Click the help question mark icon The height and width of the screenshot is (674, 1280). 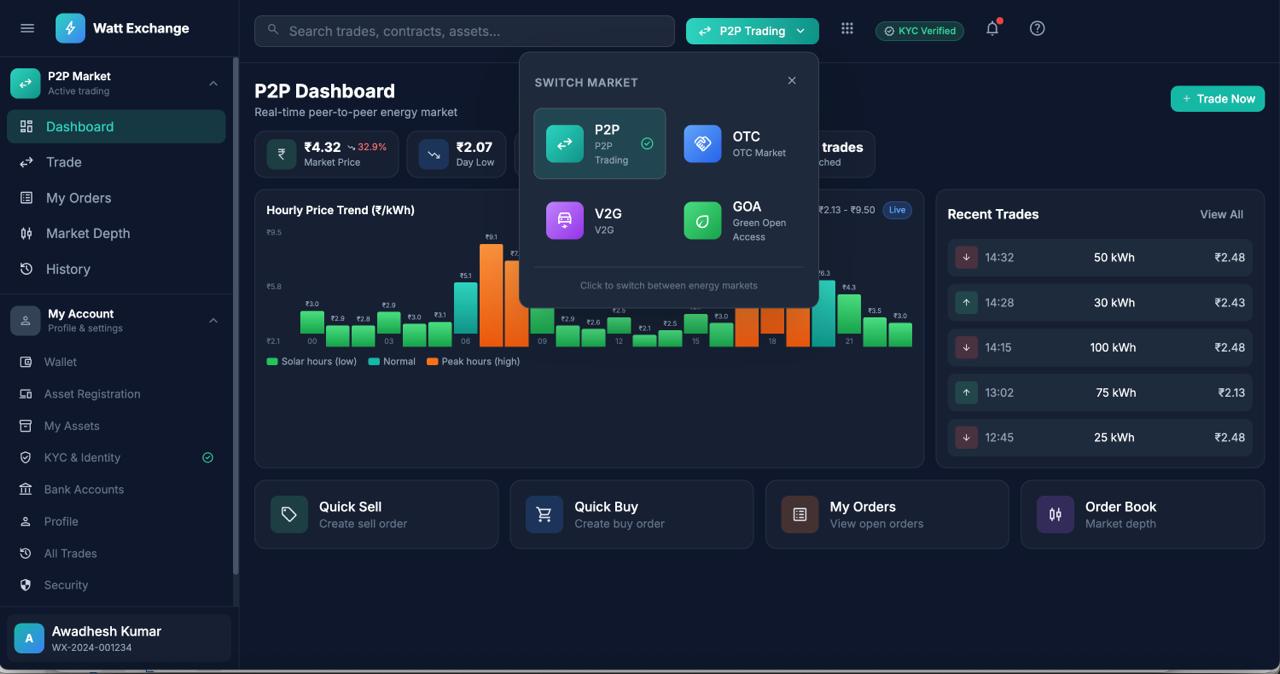pos(1037,28)
